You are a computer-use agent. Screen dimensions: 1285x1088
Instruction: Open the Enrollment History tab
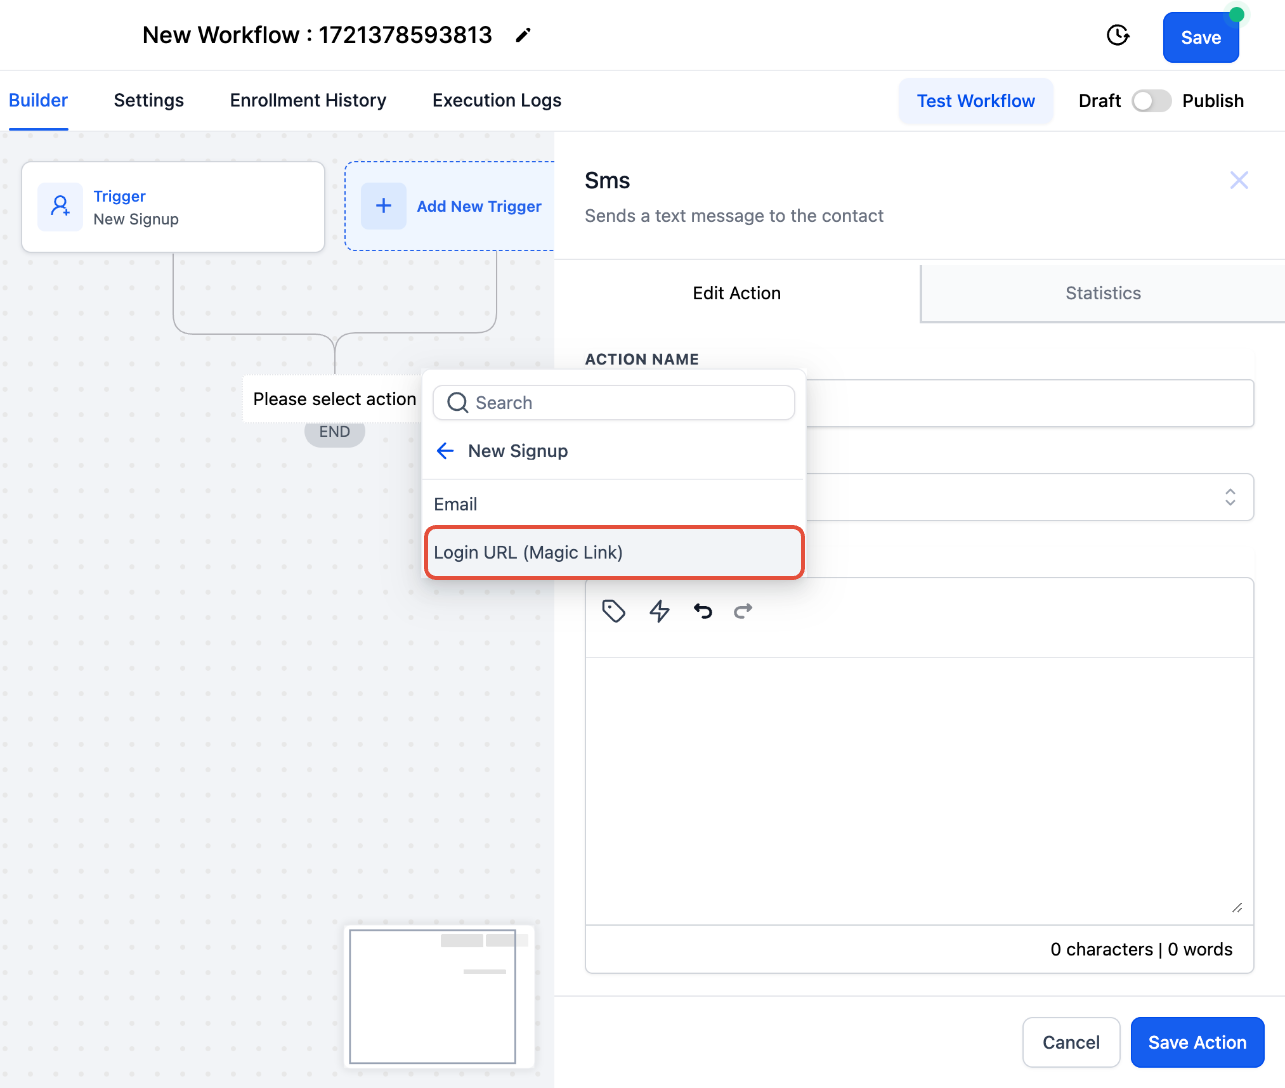click(308, 100)
